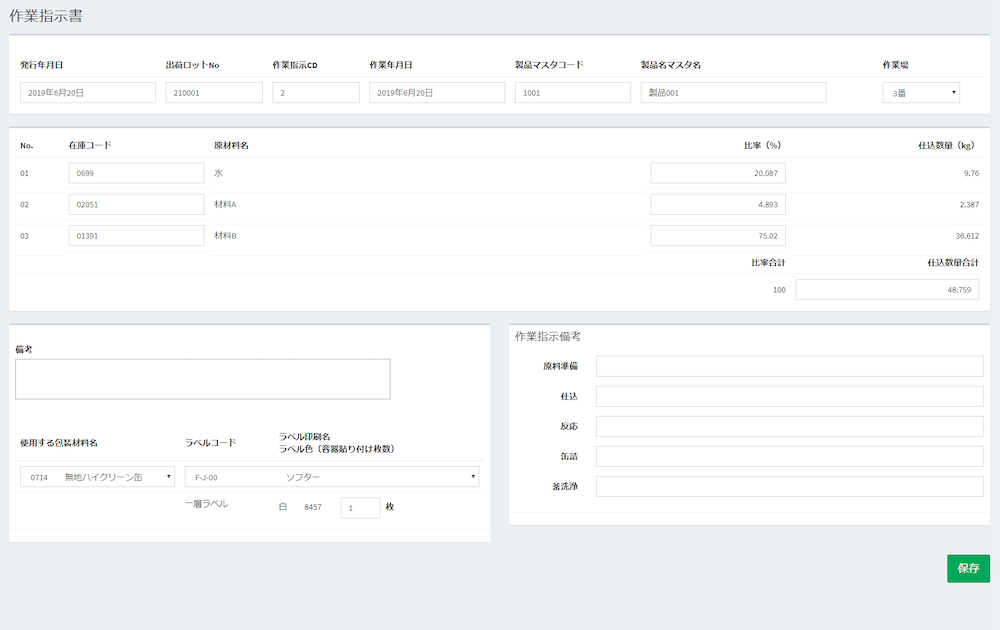This screenshot has height=630, width=1000.
Task: Click the 在庫コード field containing 0699
Action: point(136,173)
